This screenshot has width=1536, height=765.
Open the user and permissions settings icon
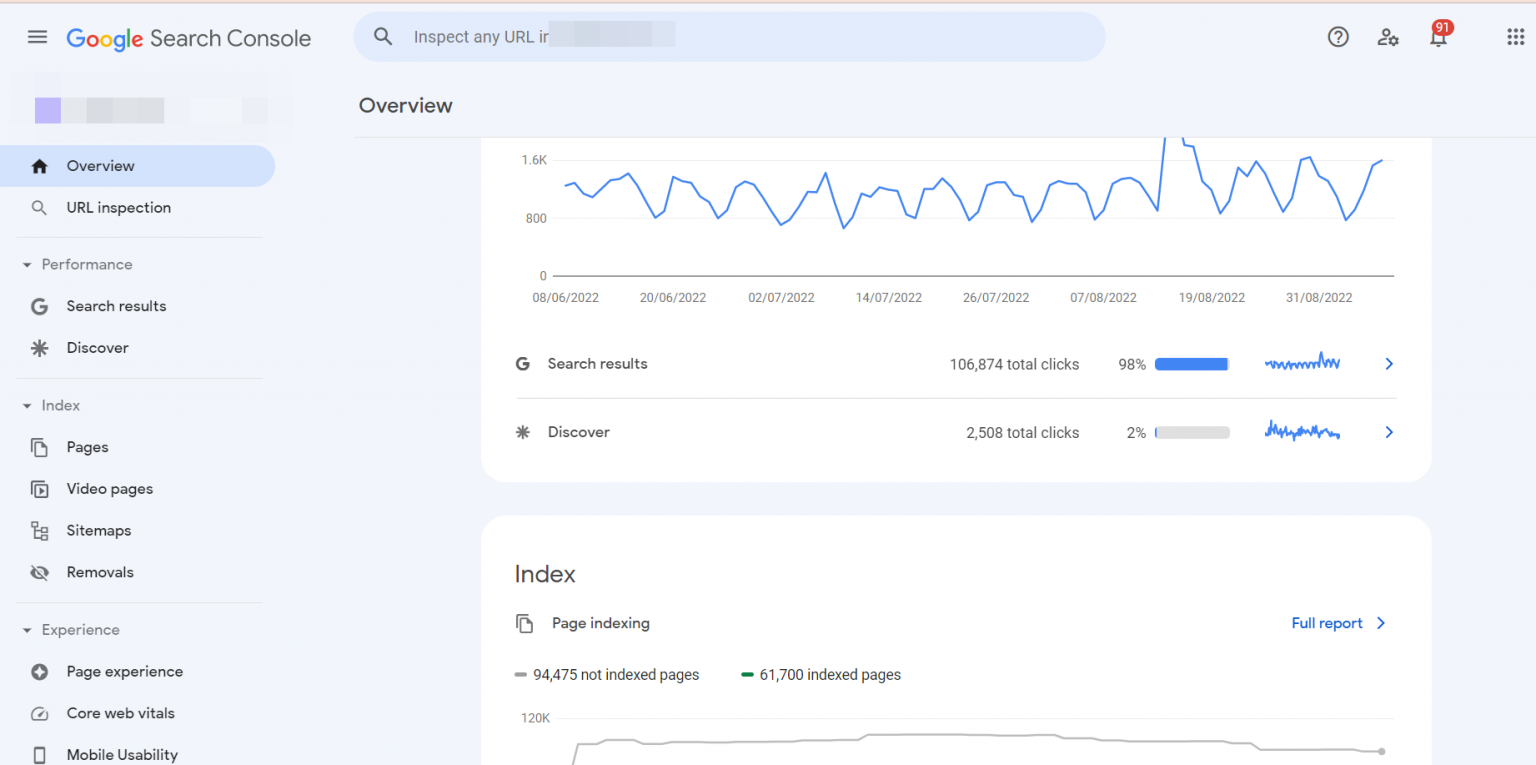click(1388, 37)
